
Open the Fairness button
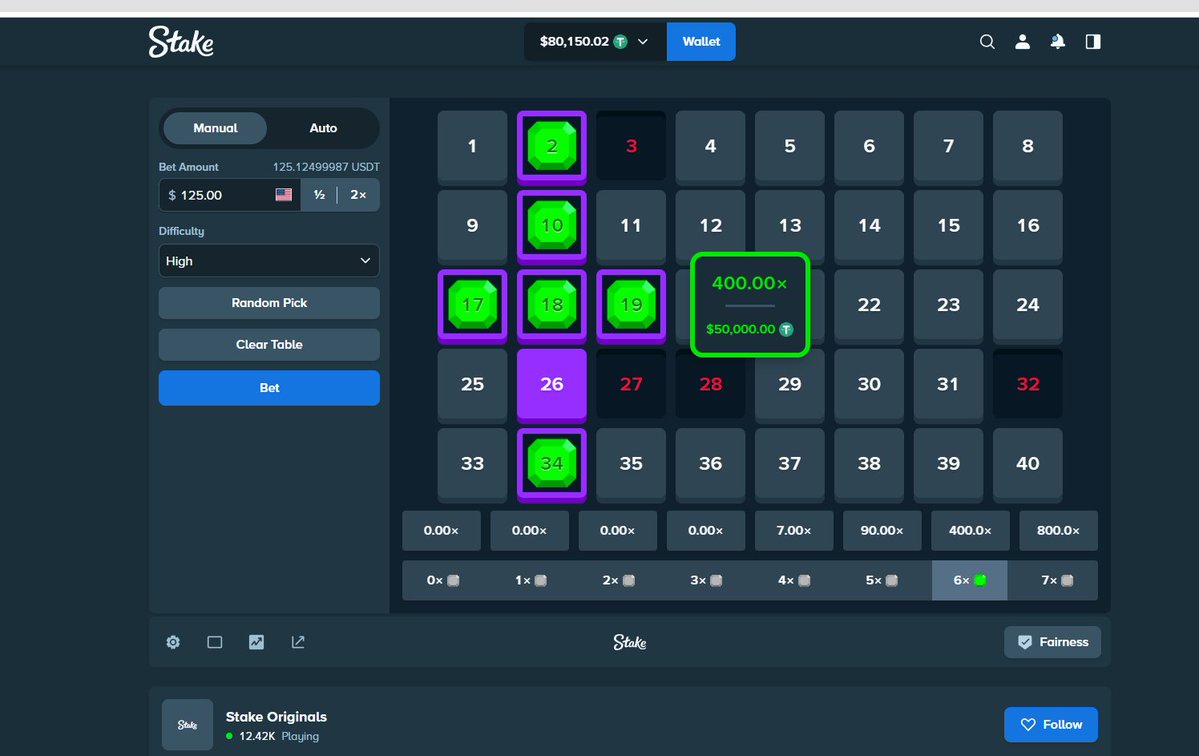(1052, 642)
